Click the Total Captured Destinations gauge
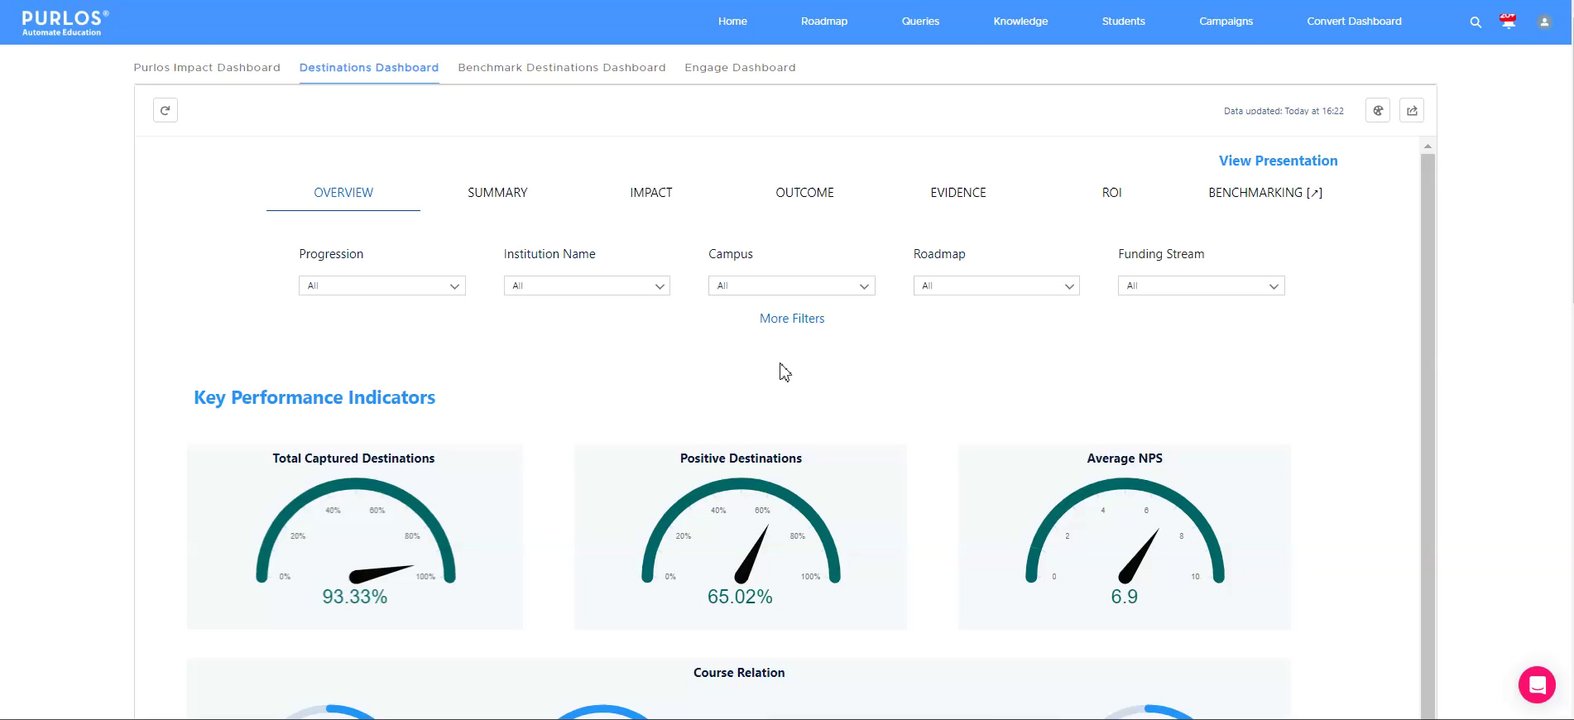This screenshot has height=720, width=1574. 355,537
